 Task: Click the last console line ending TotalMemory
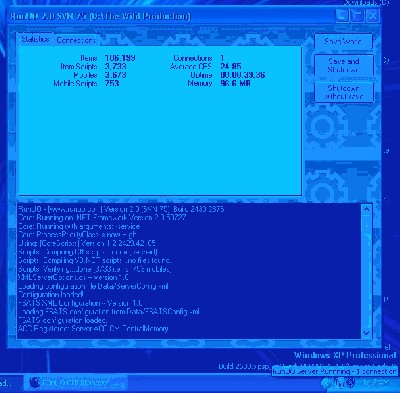(93, 329)
